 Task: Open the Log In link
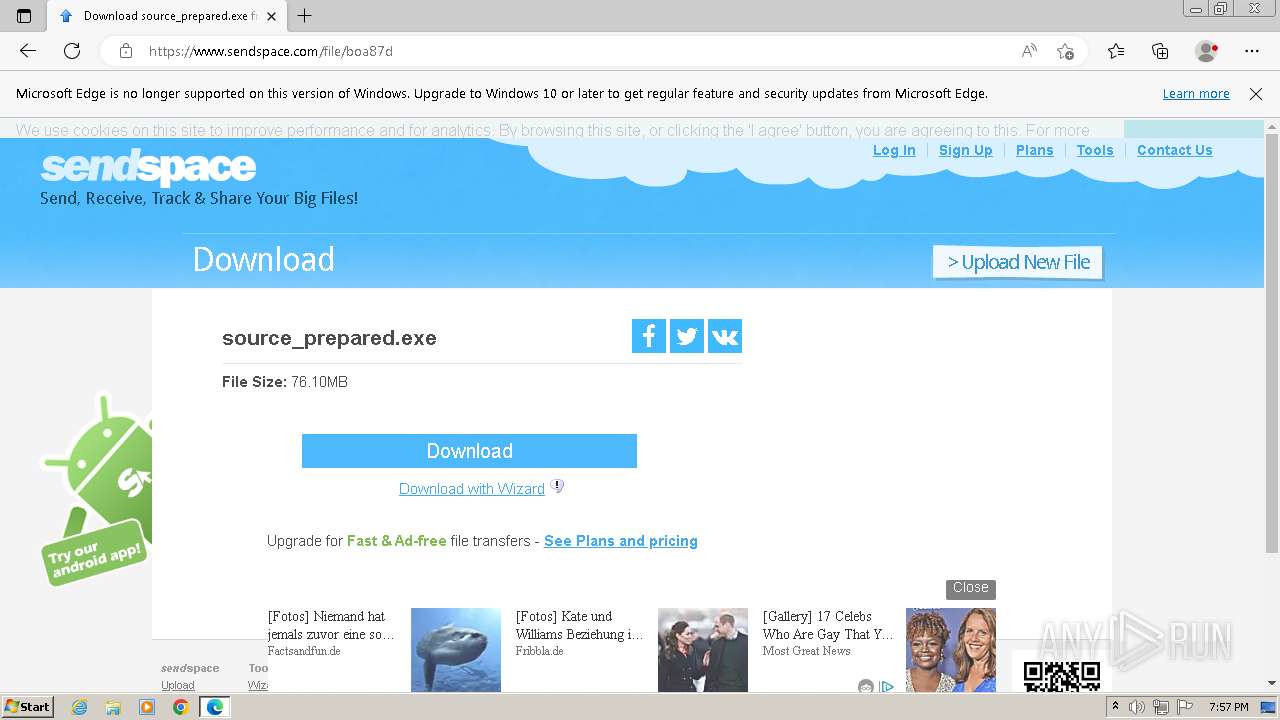pyautogui.click(x=894, y=150)
